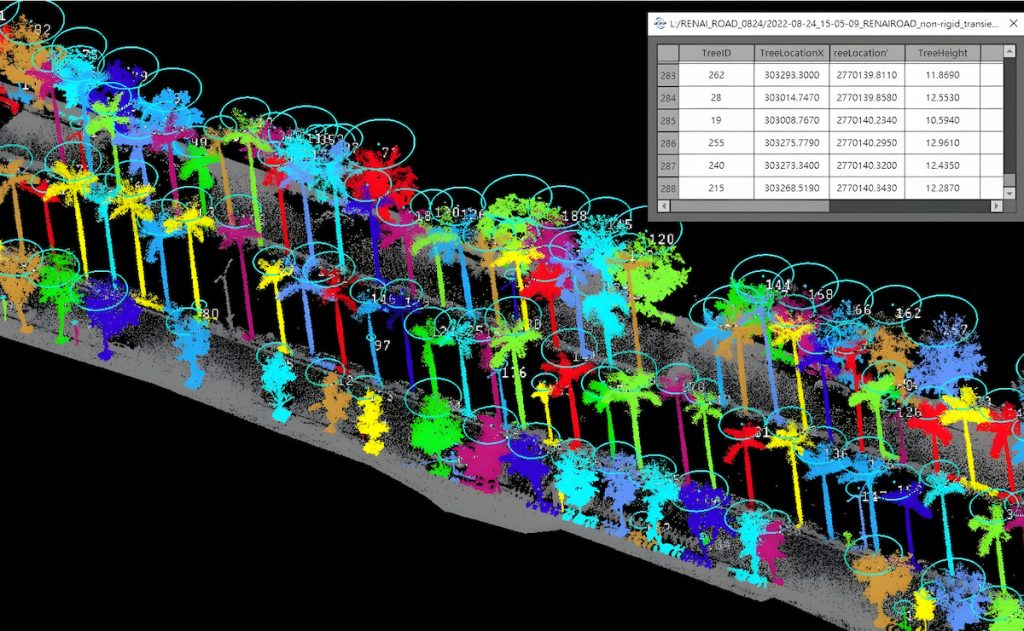Select the TreeID column header
The image size is (1024, 631).
point(716,52)
